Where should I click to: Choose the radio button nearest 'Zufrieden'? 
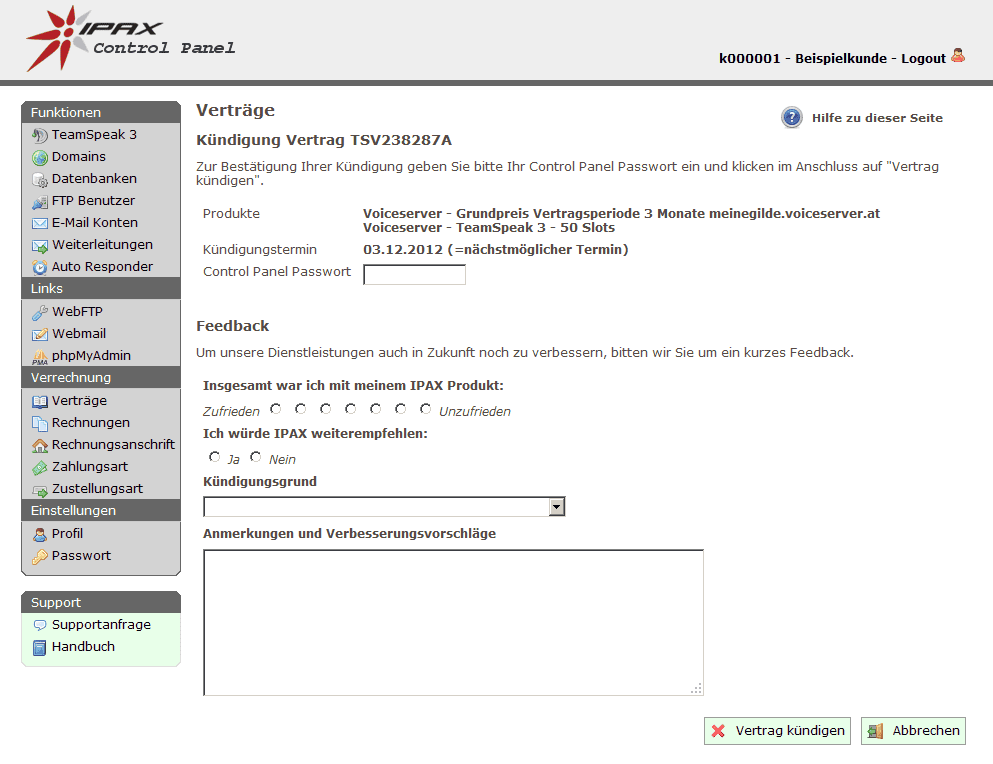click(x=275, y=409)
